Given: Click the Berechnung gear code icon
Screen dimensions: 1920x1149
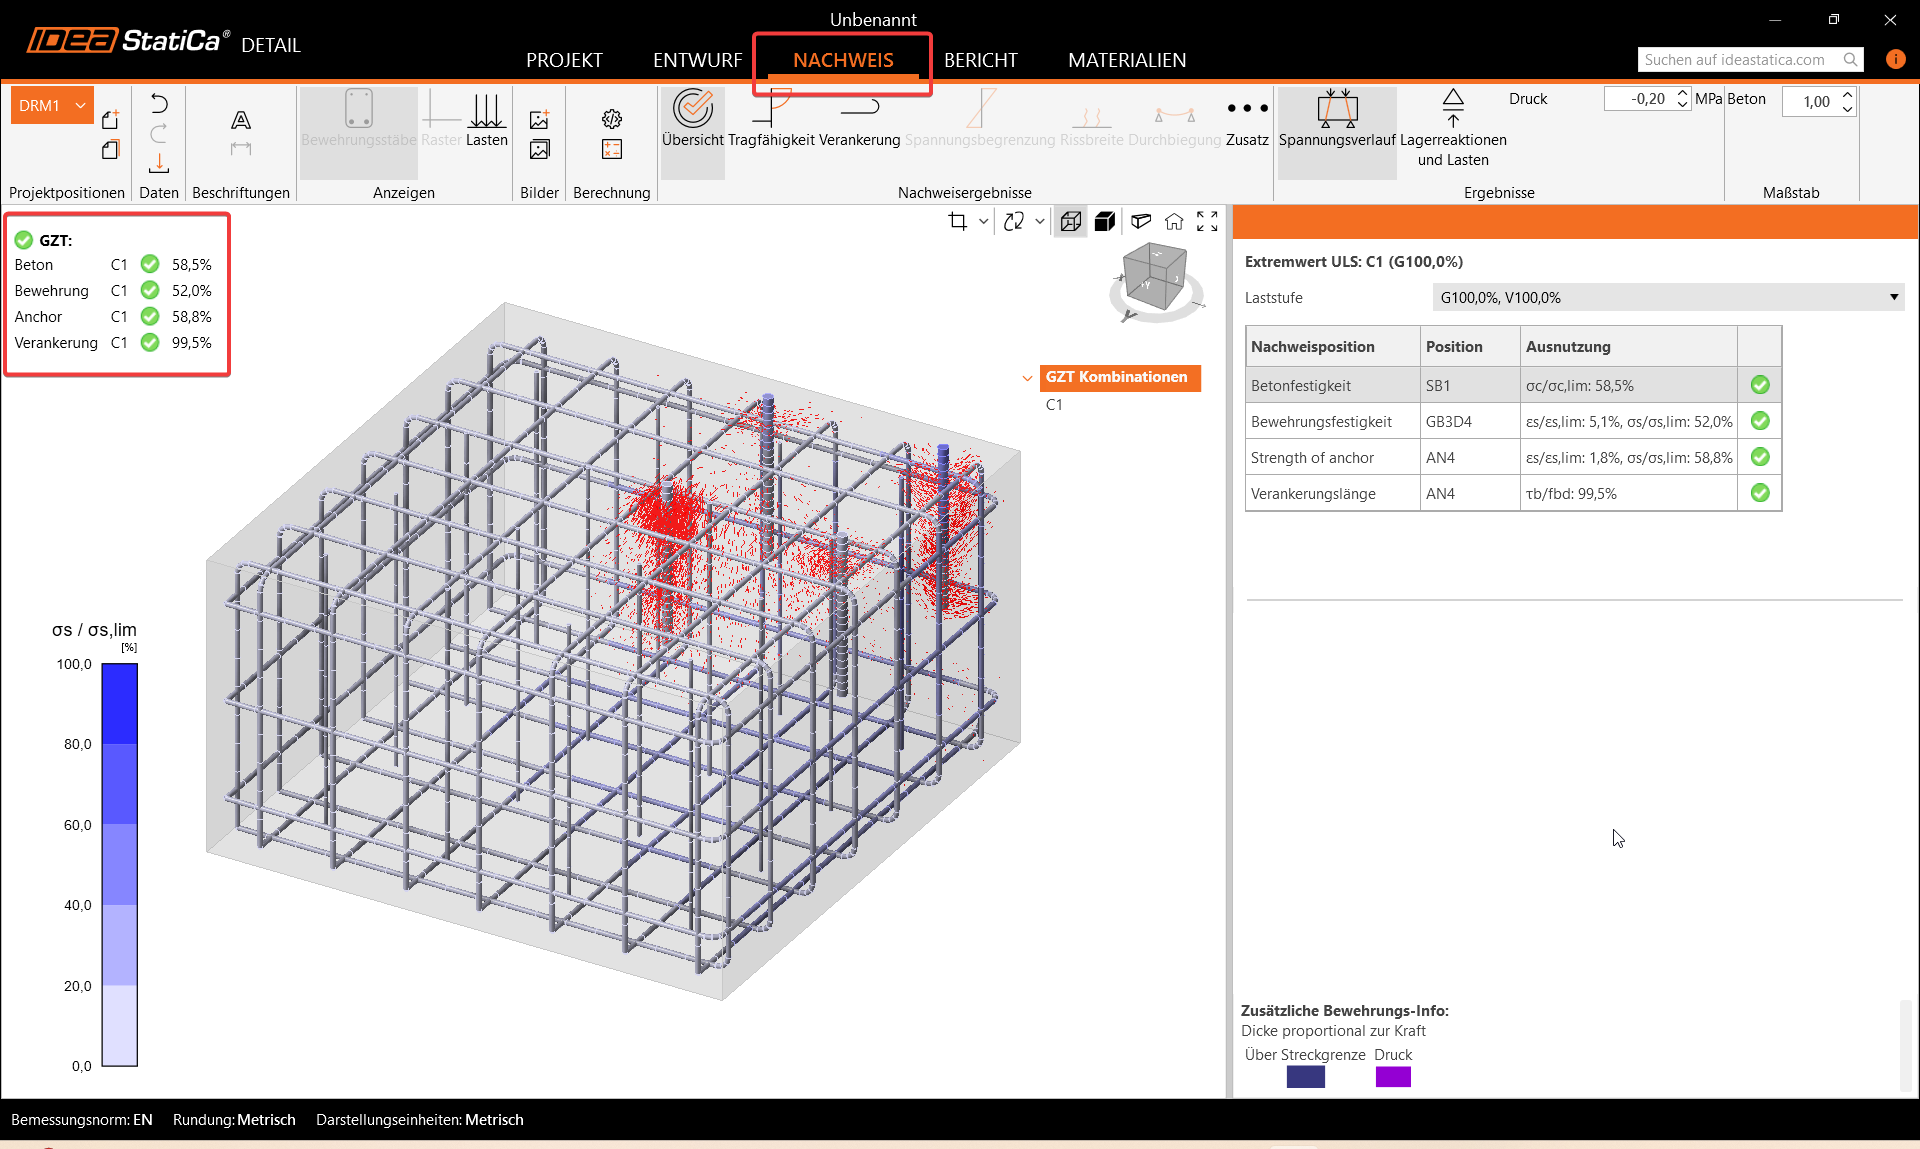Looking at the screenshot, I should coord(611,120).
